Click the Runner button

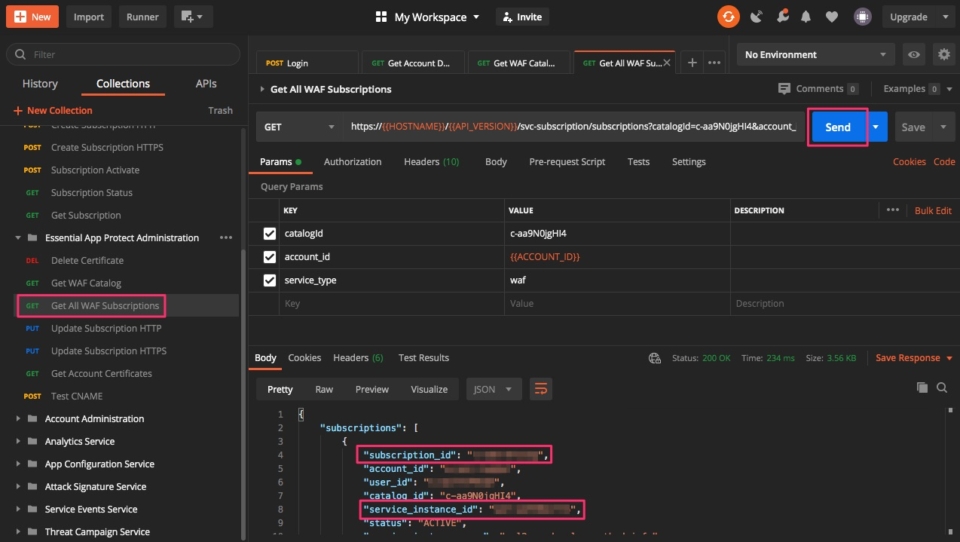coord(142,17)
